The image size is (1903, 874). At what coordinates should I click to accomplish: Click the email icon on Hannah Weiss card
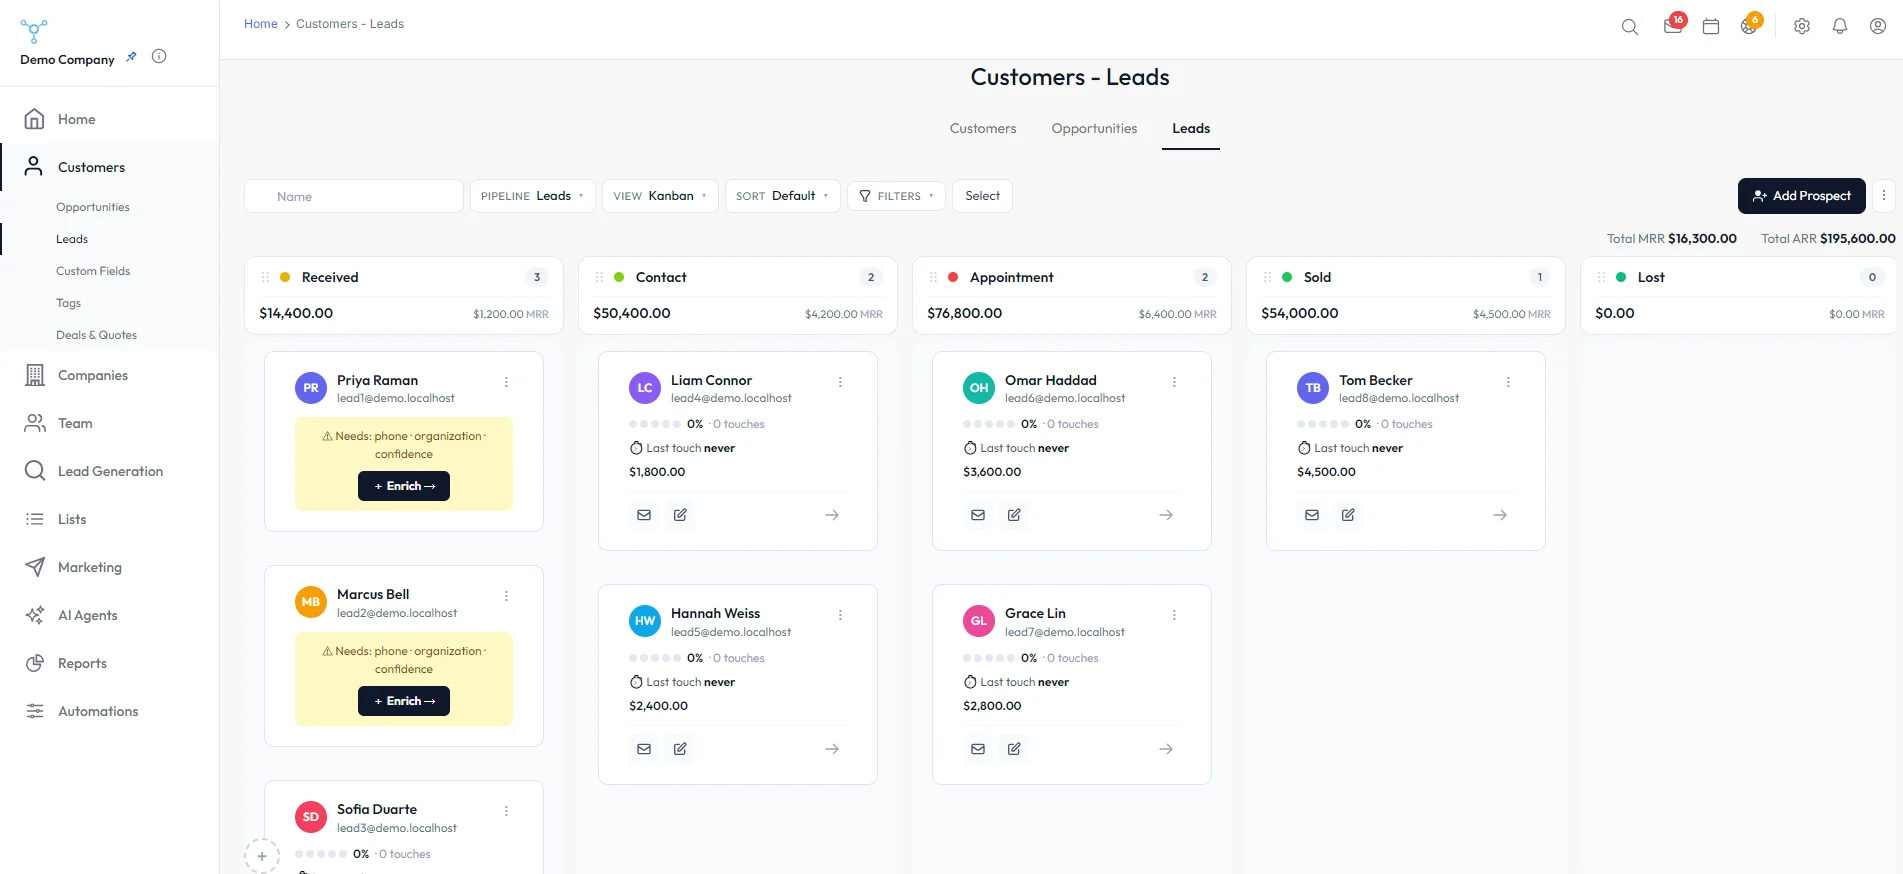click(644, 749)
